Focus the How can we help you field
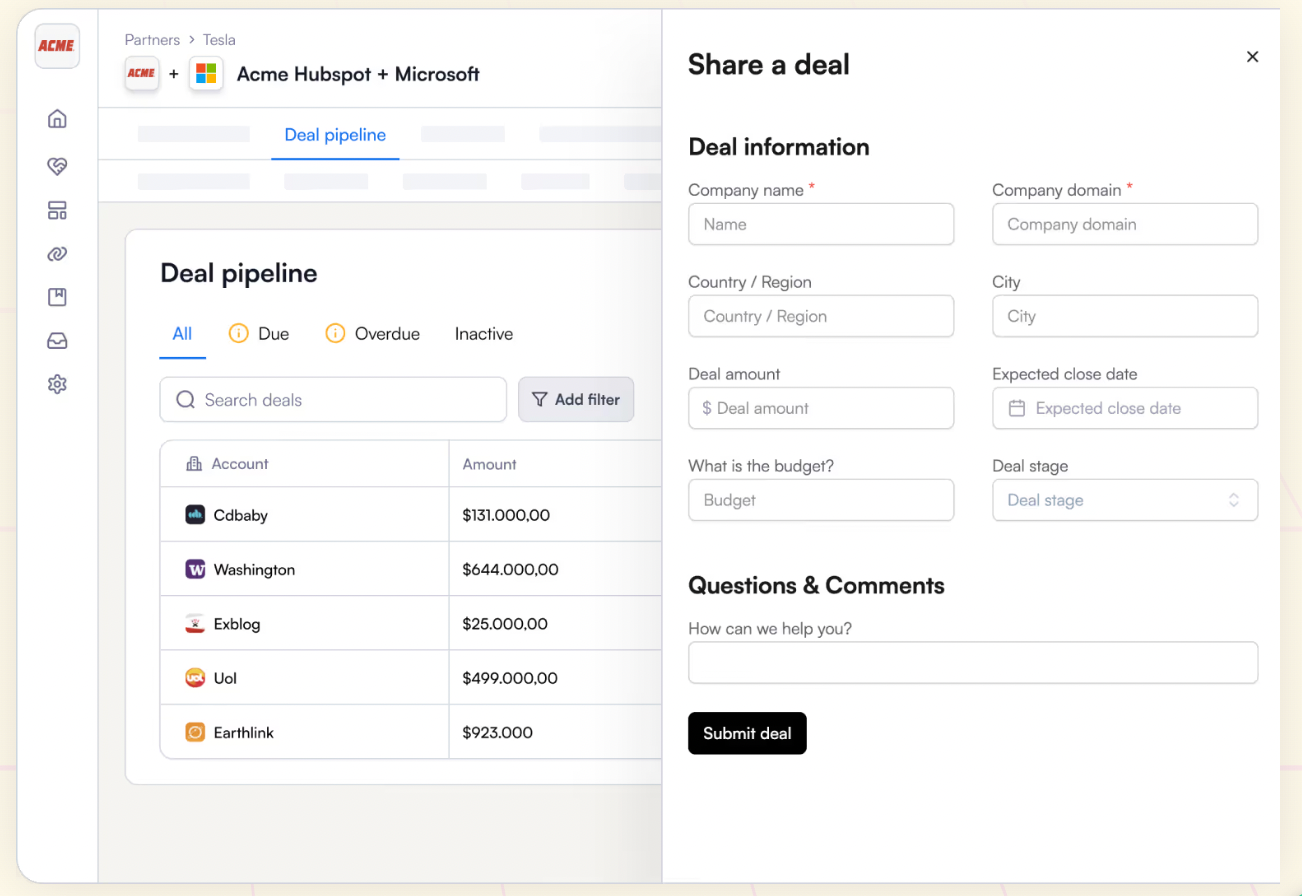Viewport: 1302px width, 896px height. (x=973, y=663)
